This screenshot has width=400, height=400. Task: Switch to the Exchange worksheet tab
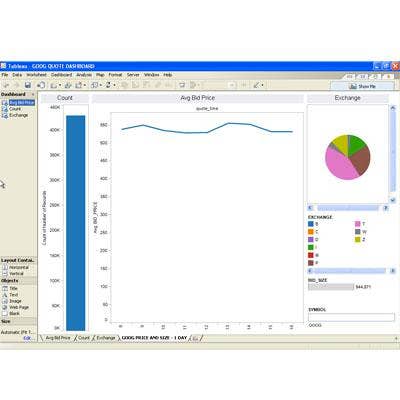(106, 338)
